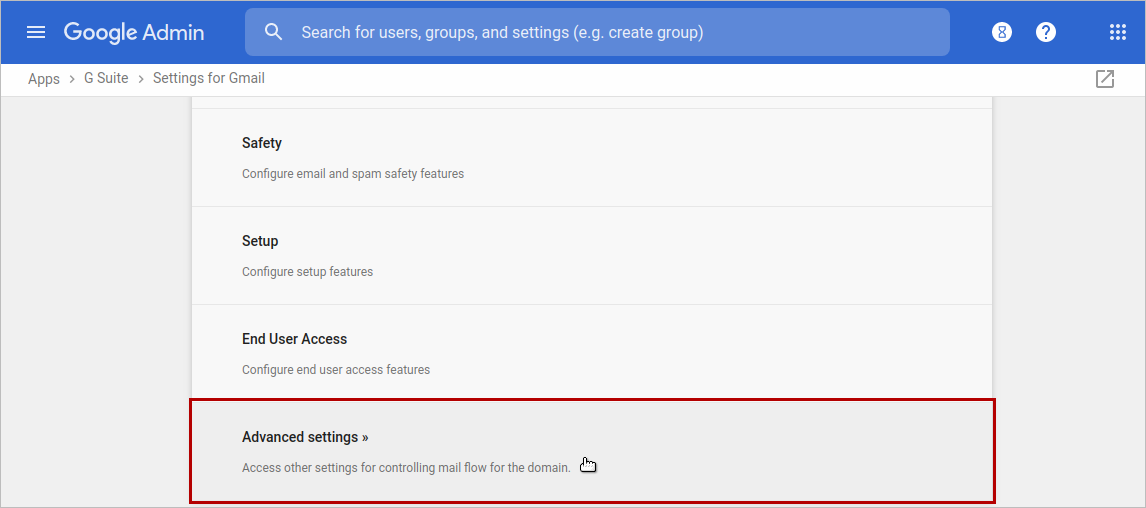Click 'Access other settings for controlling mail flow' description
1146x508 pixels.
[x=406, y=467]
